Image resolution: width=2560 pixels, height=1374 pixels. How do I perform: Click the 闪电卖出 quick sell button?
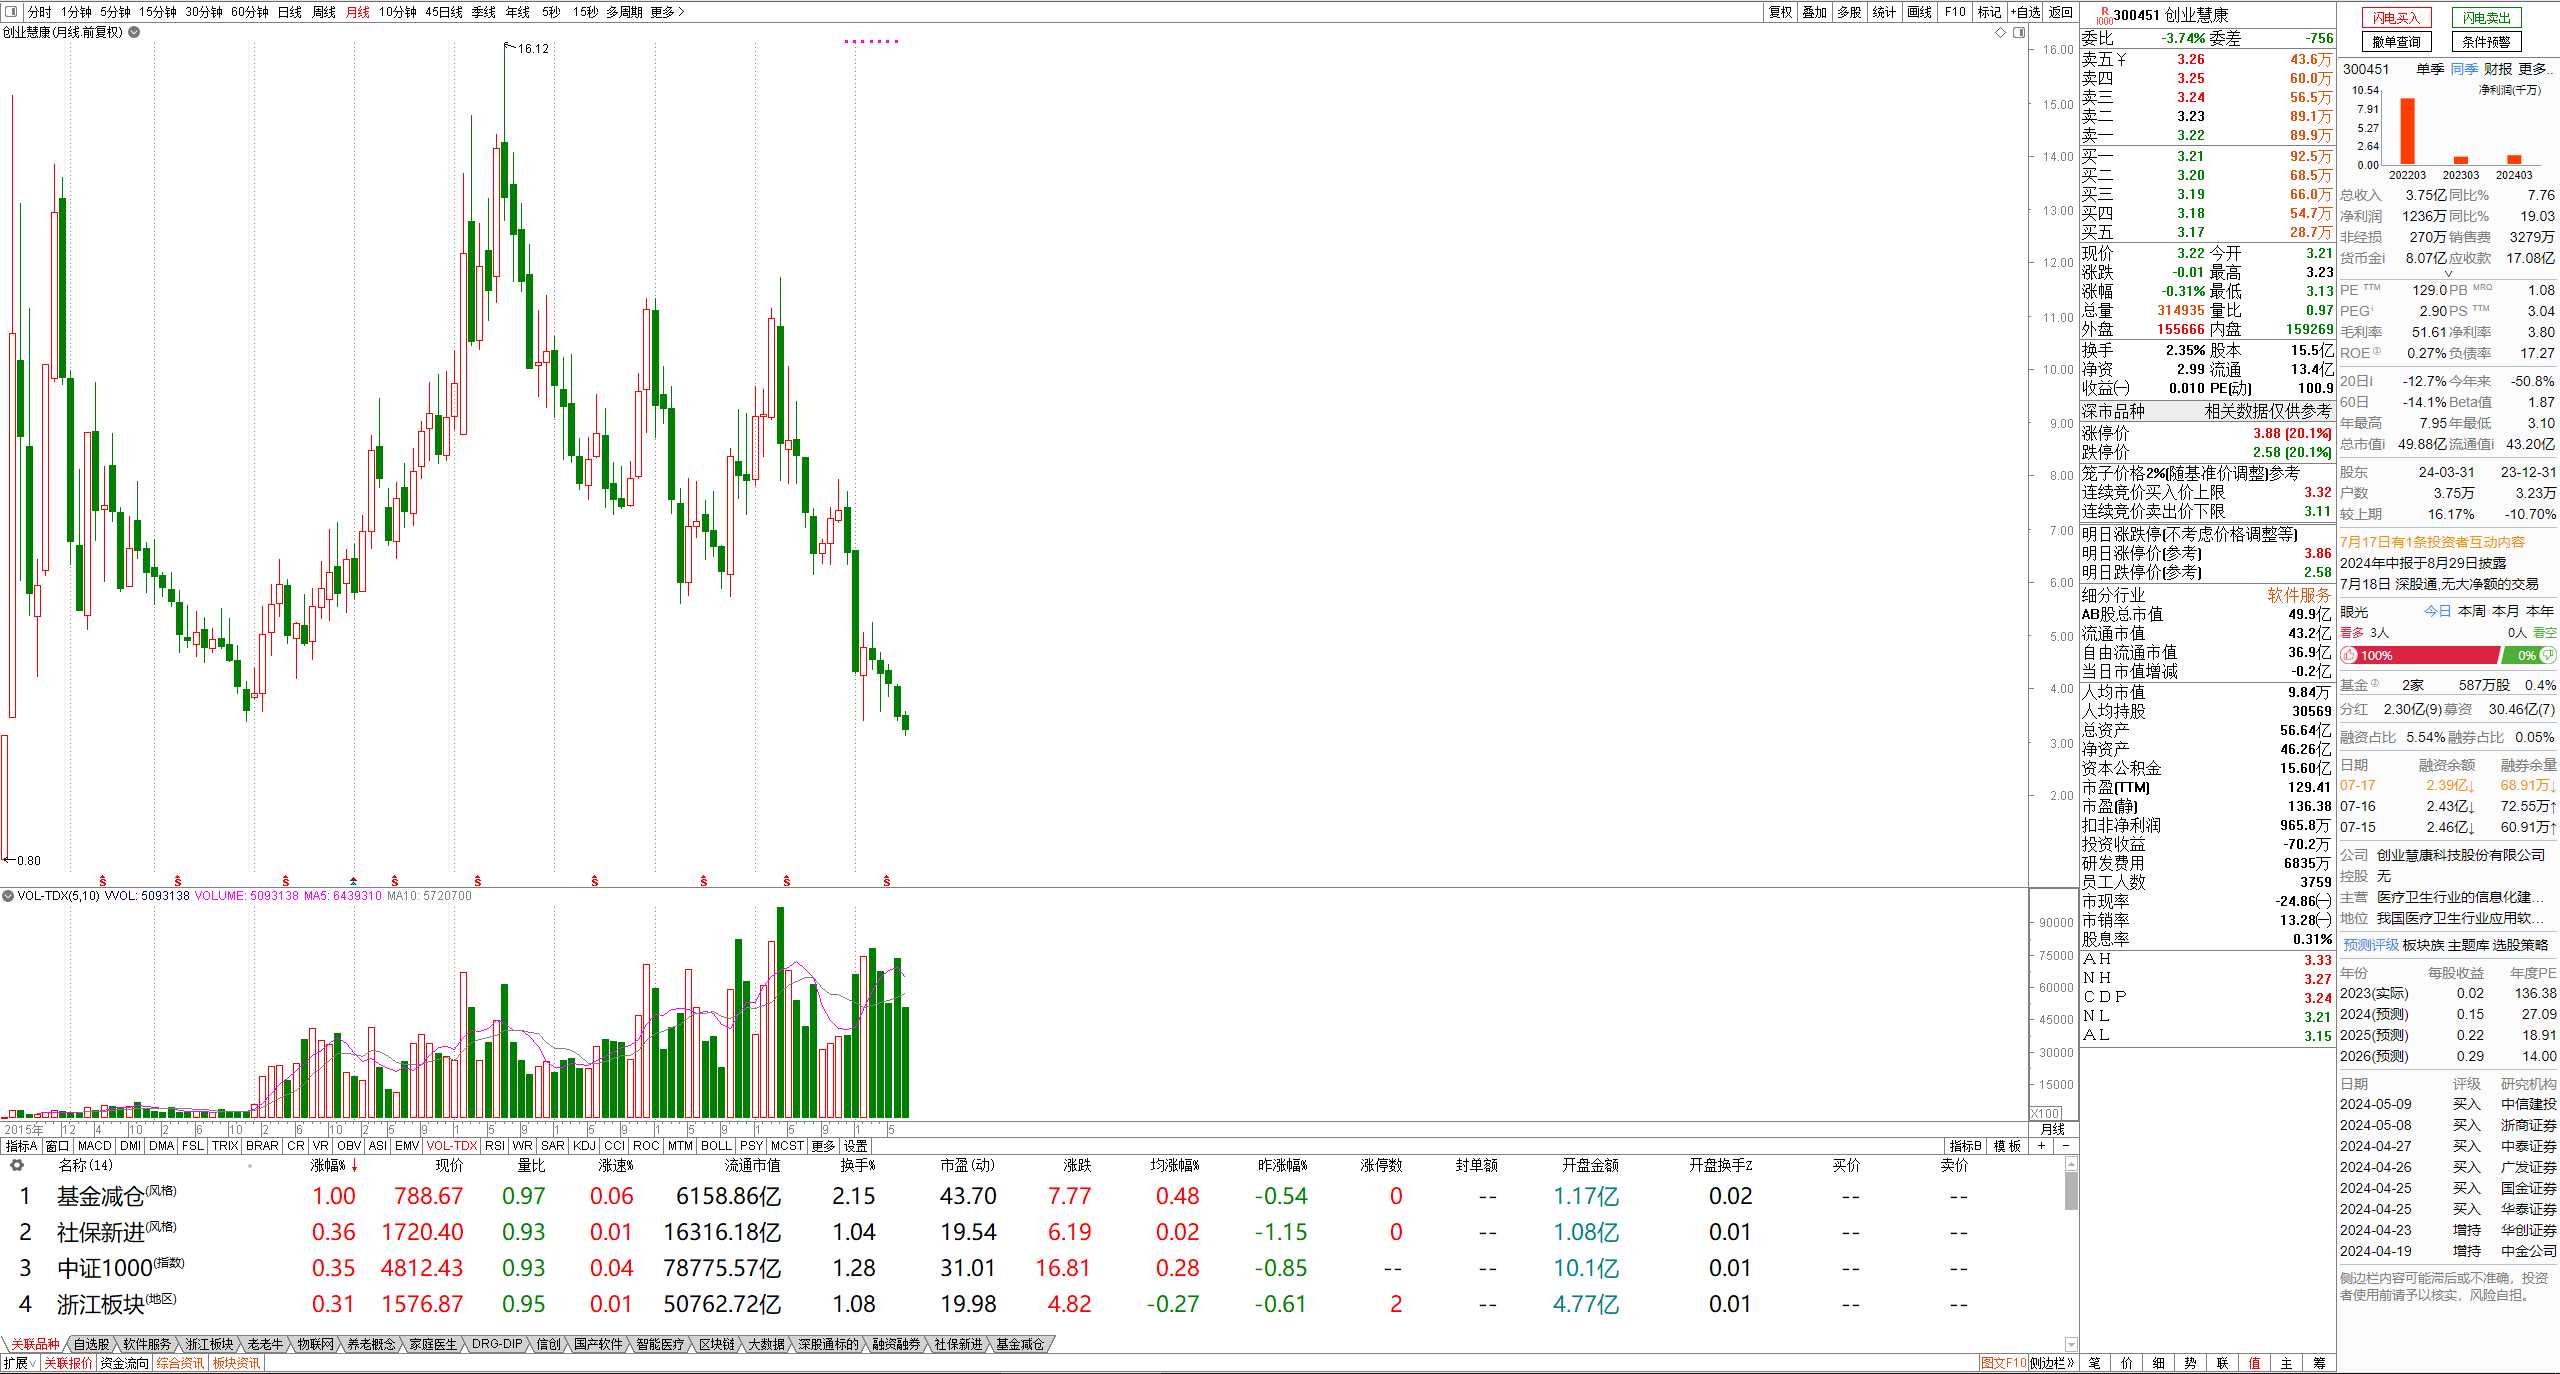2486,18
